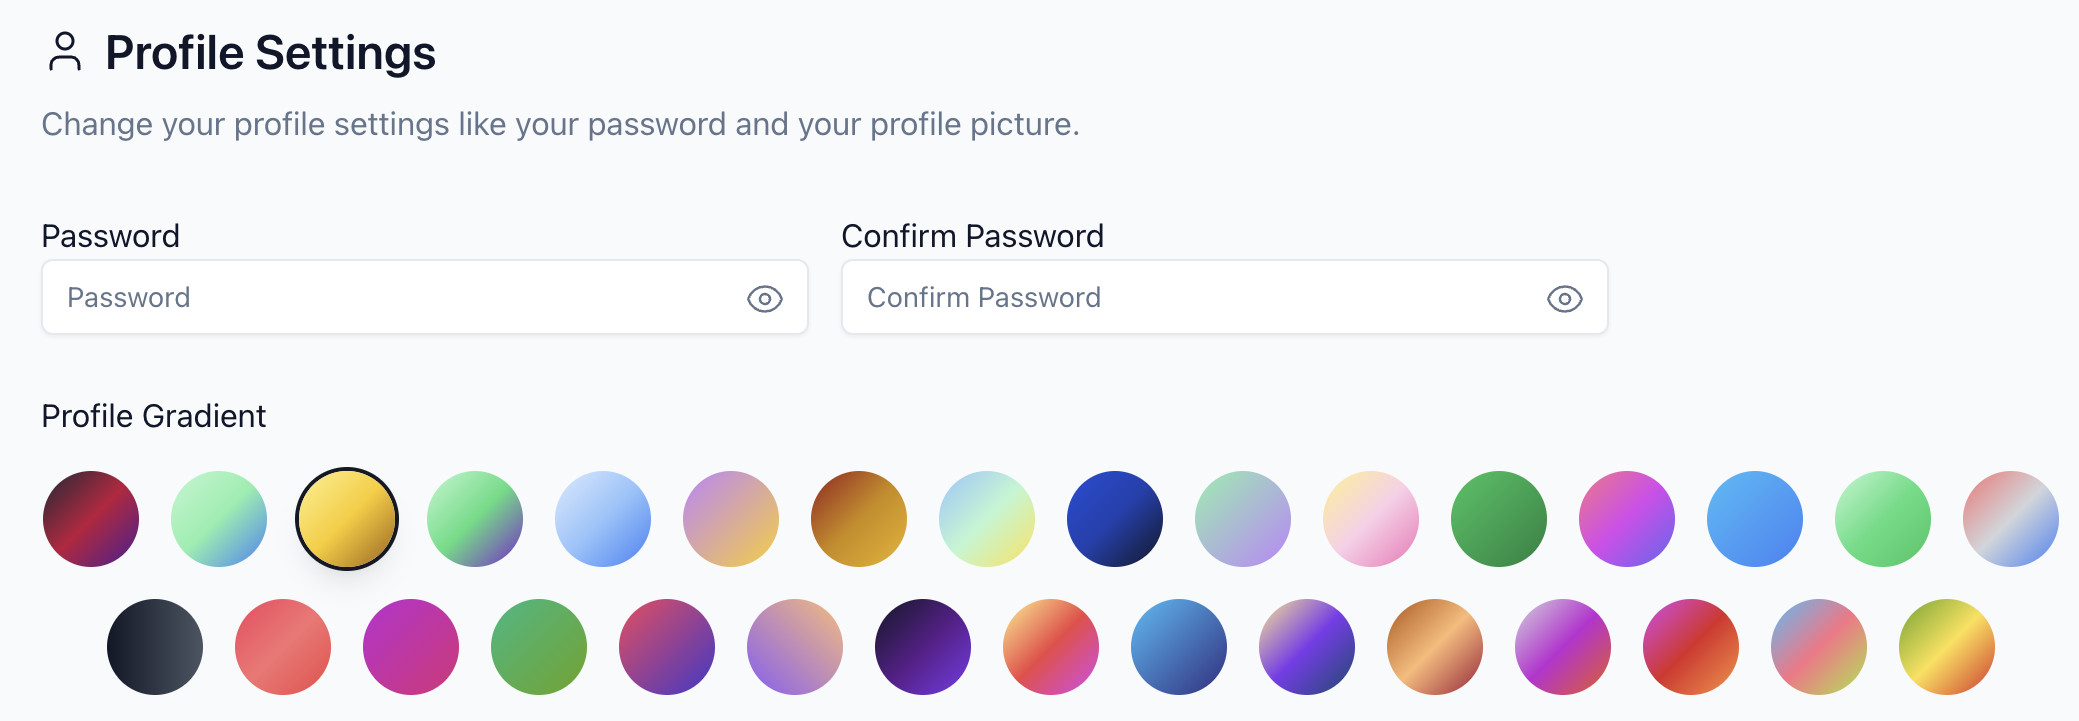Pick the pale pink-yellow pastel gradient swatch
The image size is (2079, 721).
(x=1371, y=519)
